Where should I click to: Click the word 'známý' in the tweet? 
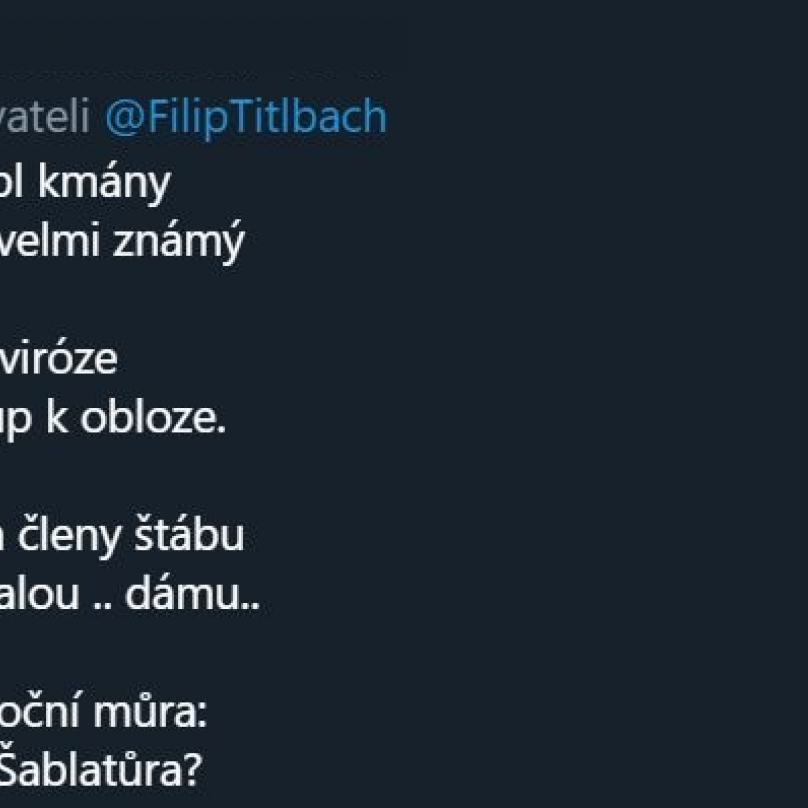click(178, 242)
